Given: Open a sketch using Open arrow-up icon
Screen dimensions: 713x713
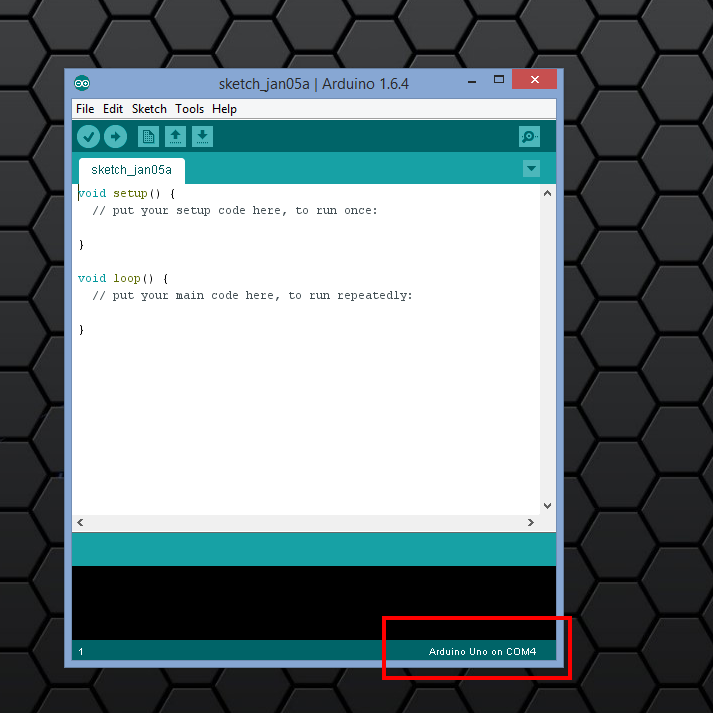Looking at the screenshot, I should point(176,136).
